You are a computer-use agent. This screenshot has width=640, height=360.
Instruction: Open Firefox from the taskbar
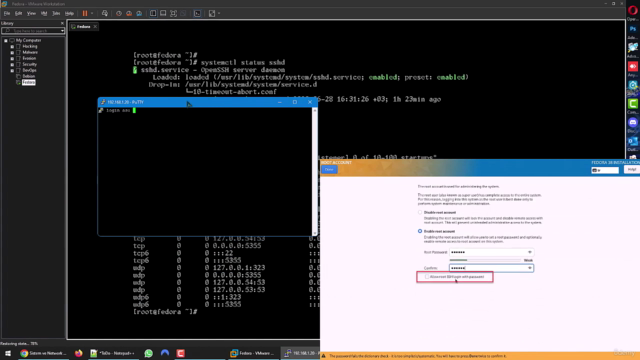pyautogui.click(x=78, y=353)
